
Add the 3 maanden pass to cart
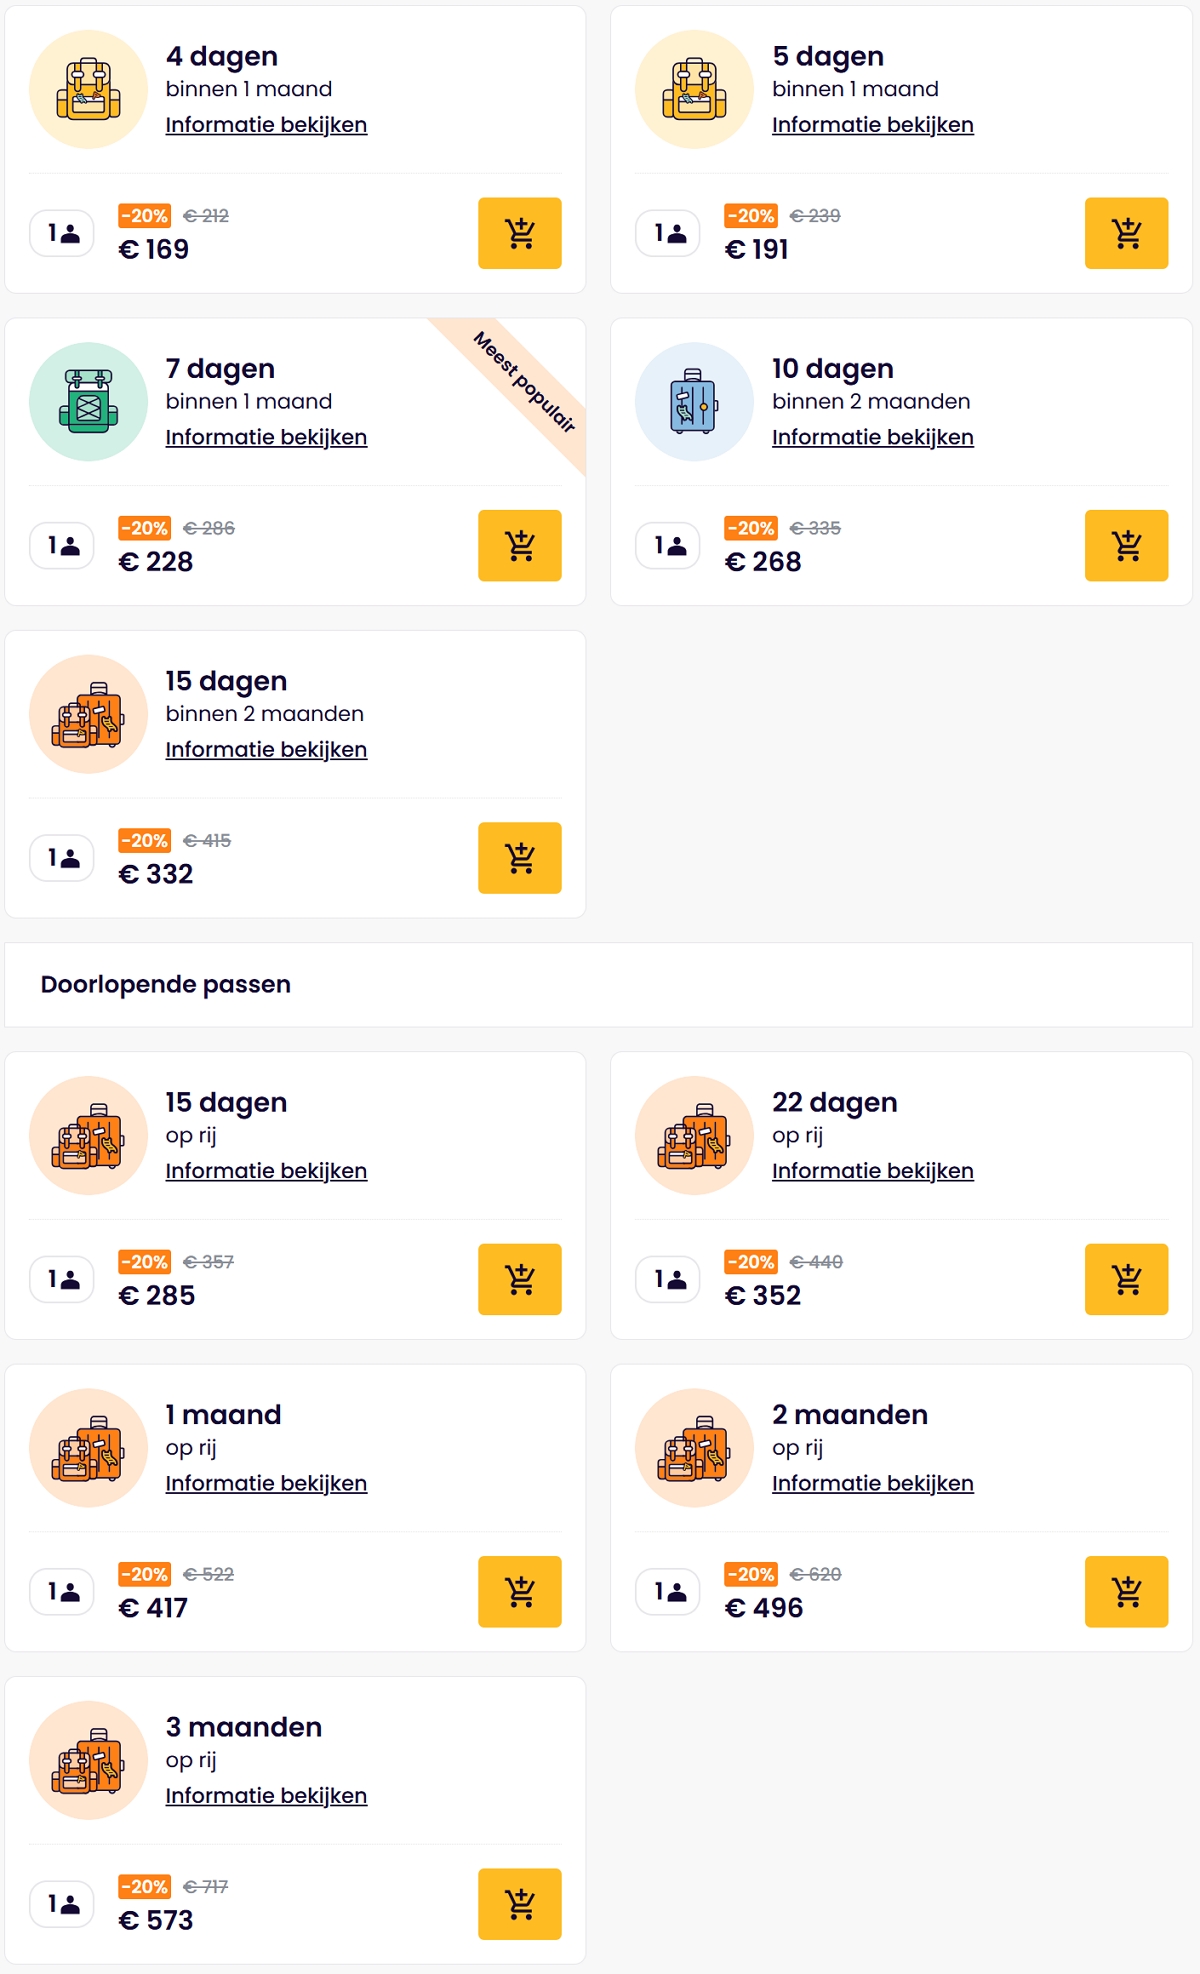point(519,1903)
